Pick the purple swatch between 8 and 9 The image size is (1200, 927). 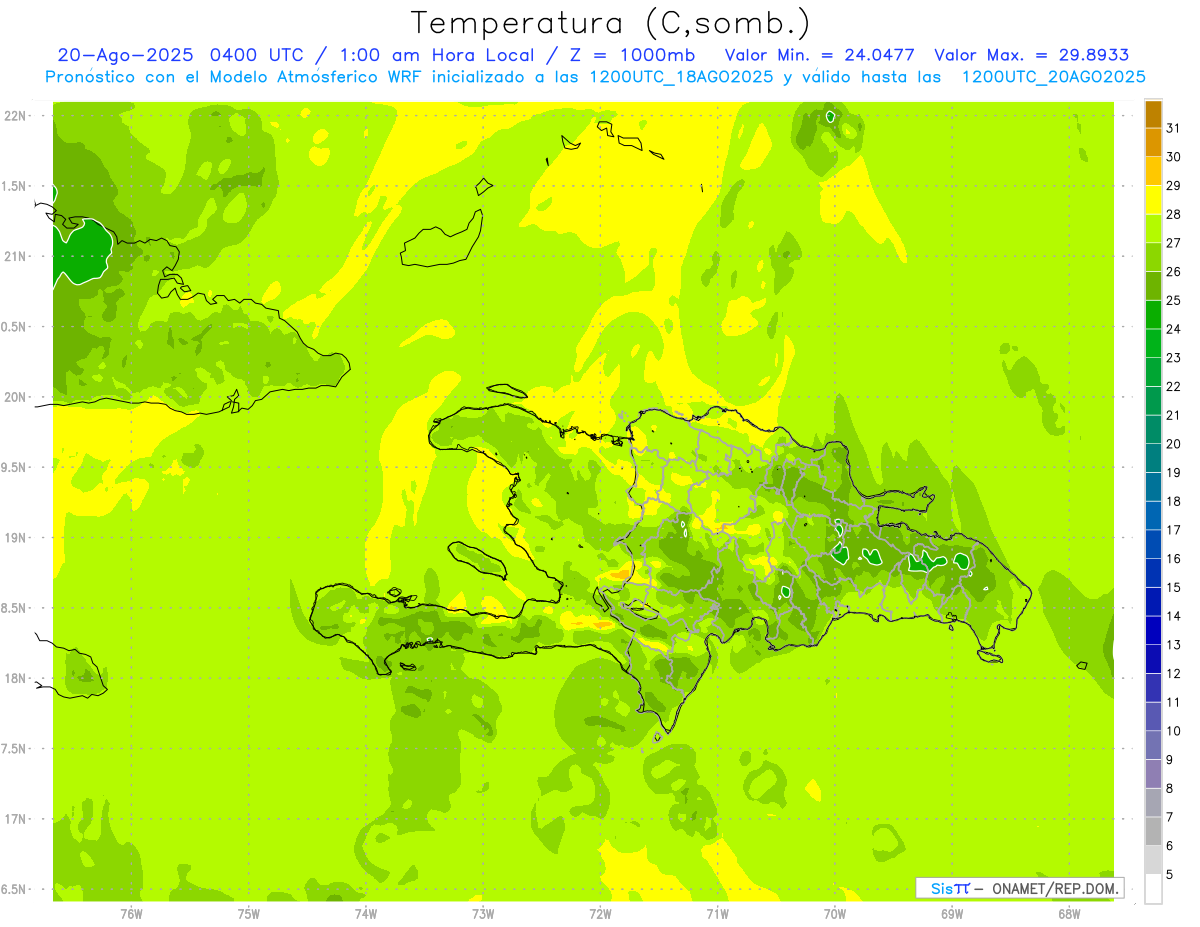click(1153, 774)
